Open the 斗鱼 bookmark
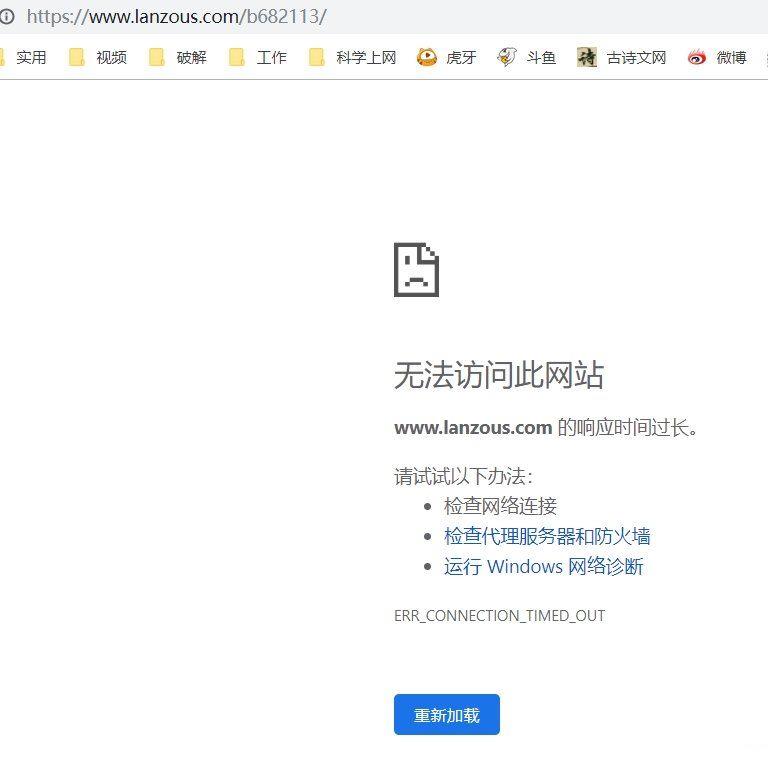Viewport: 768px width, 765px height. [527, 57]
